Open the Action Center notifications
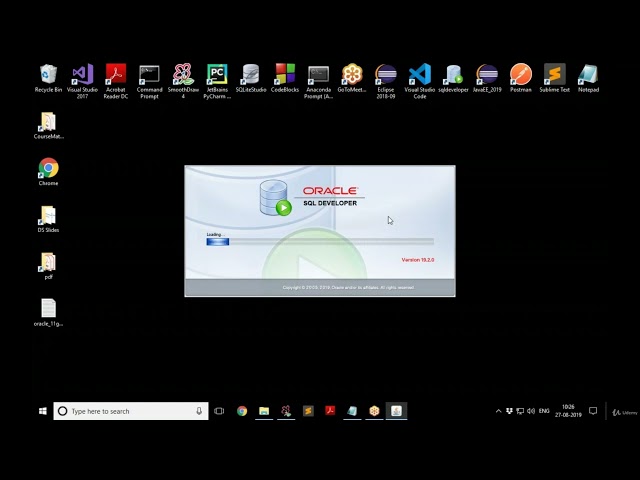Viewport: 640px width, 480px height. [593, 411]
